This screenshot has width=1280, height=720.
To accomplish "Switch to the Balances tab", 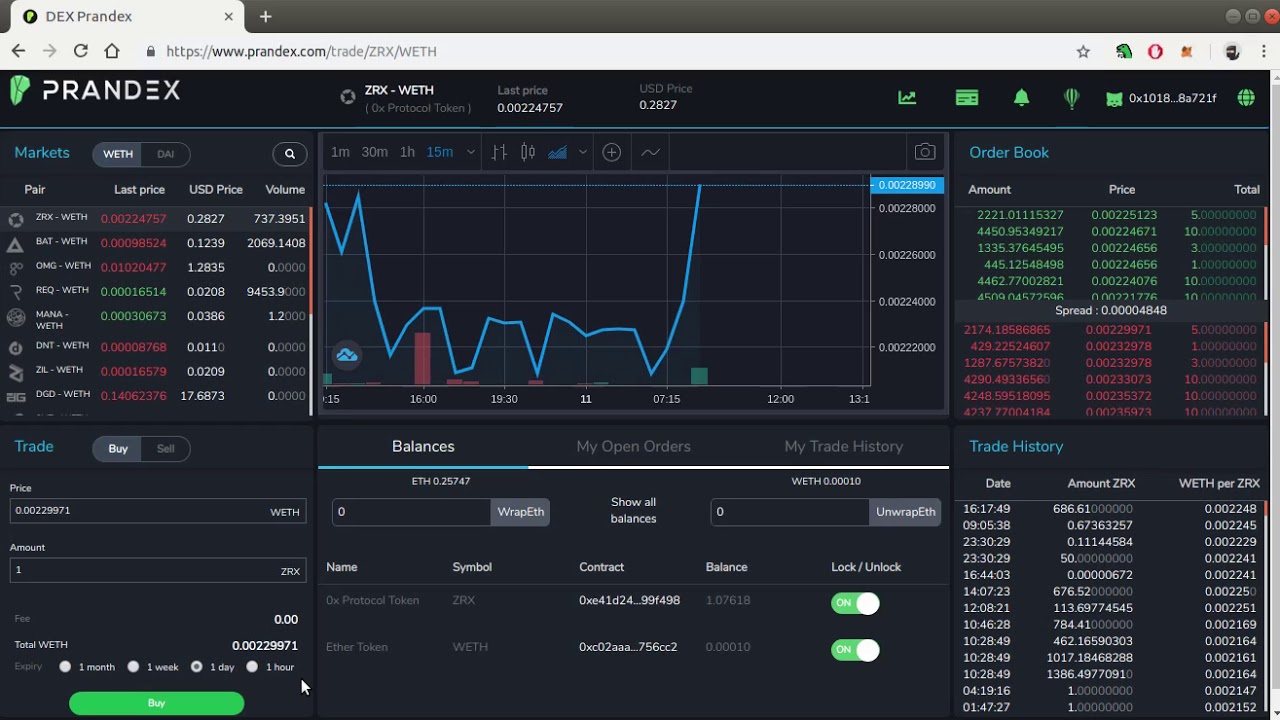I will pos(423,447).
